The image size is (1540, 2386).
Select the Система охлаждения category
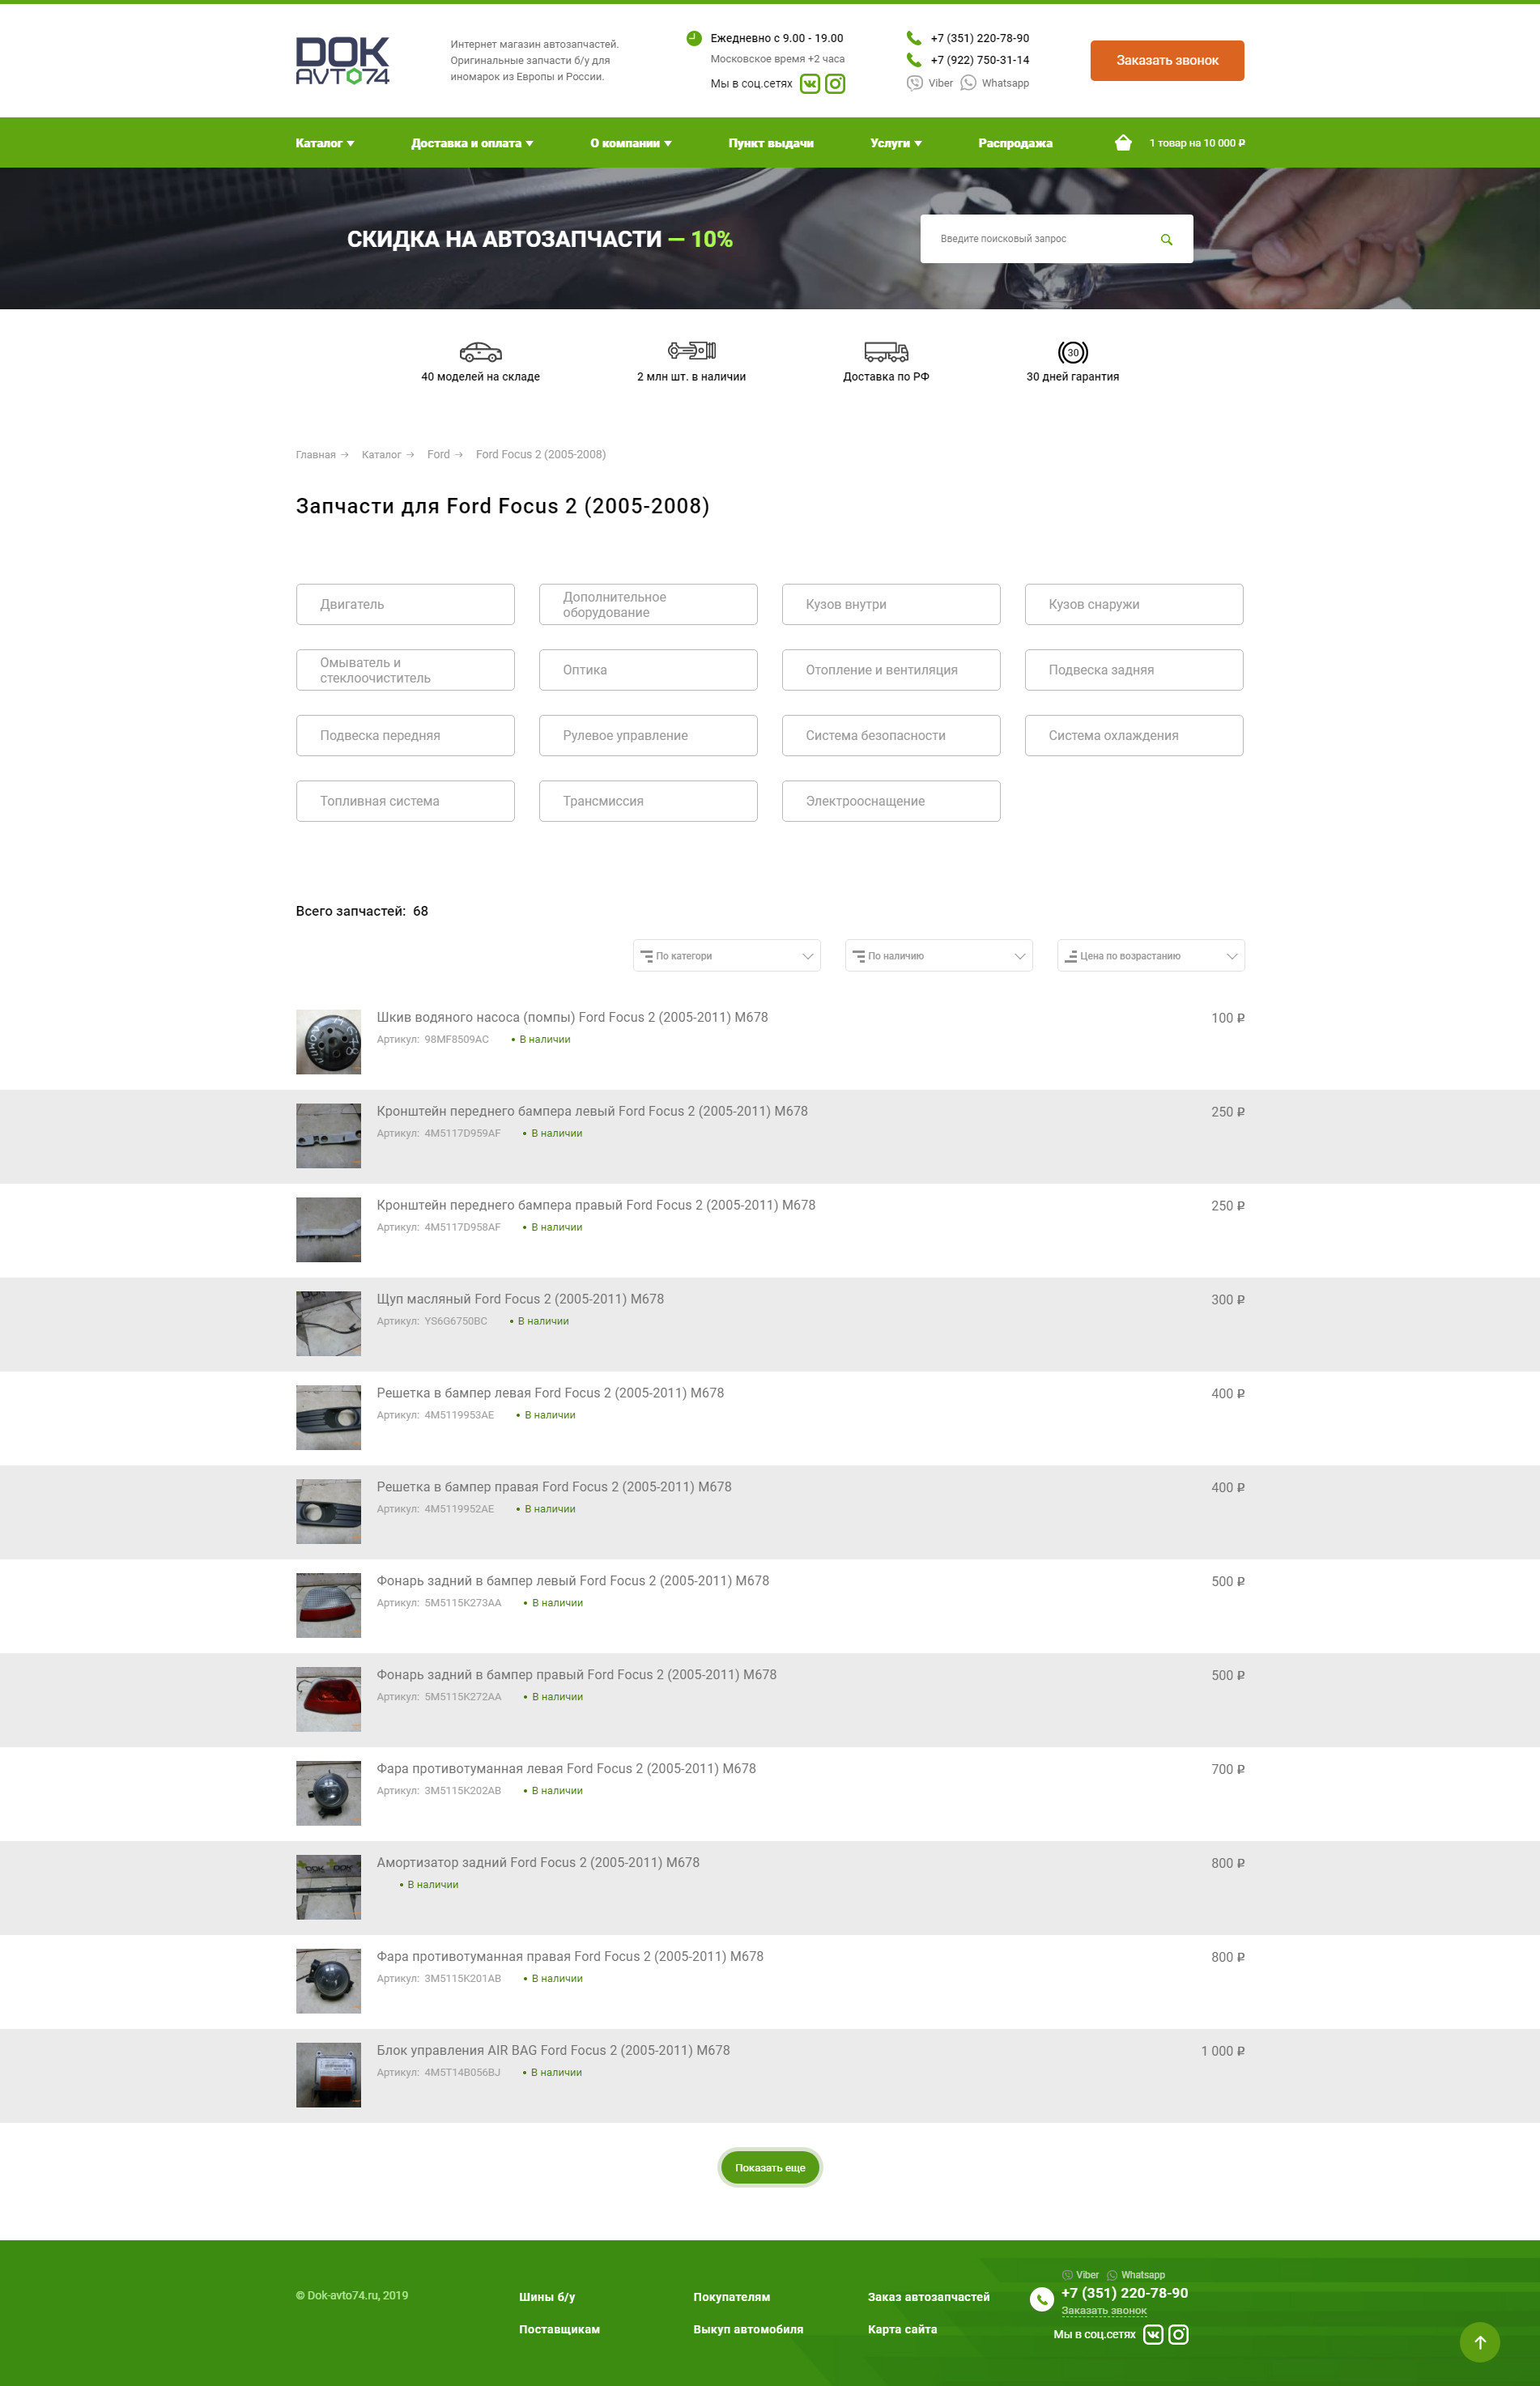(1134, 735)
